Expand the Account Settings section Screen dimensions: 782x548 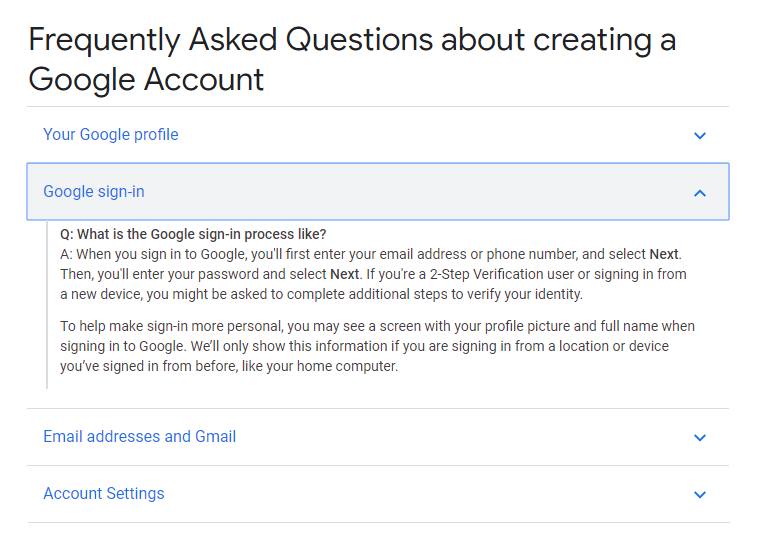pos(378,494)
